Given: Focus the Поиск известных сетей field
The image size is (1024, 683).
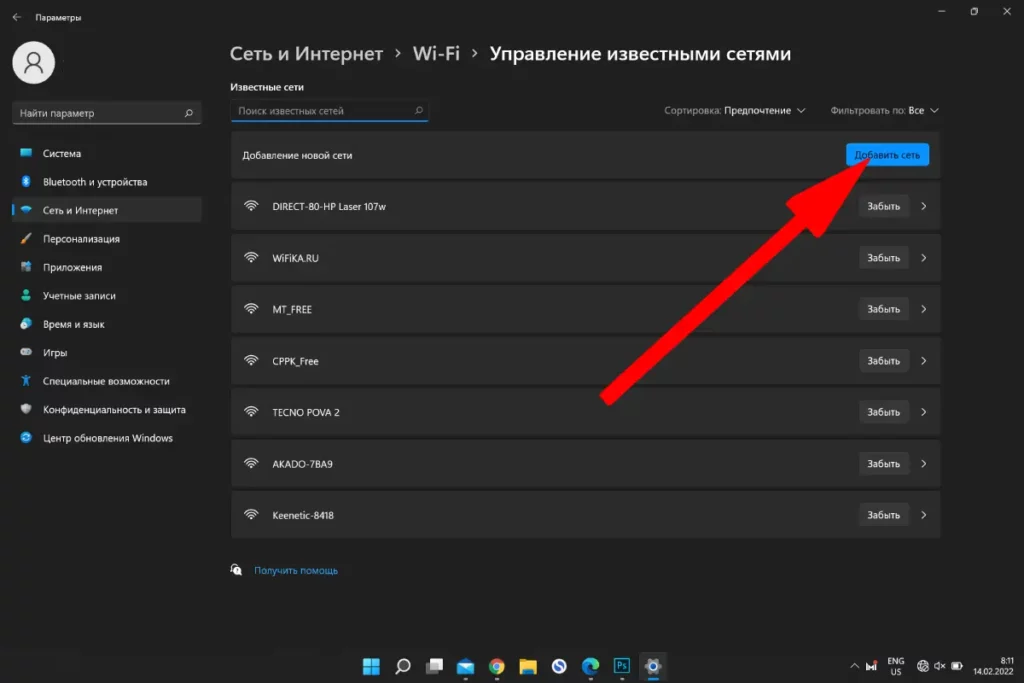Looking at the screenshot, I should point(329,110).
